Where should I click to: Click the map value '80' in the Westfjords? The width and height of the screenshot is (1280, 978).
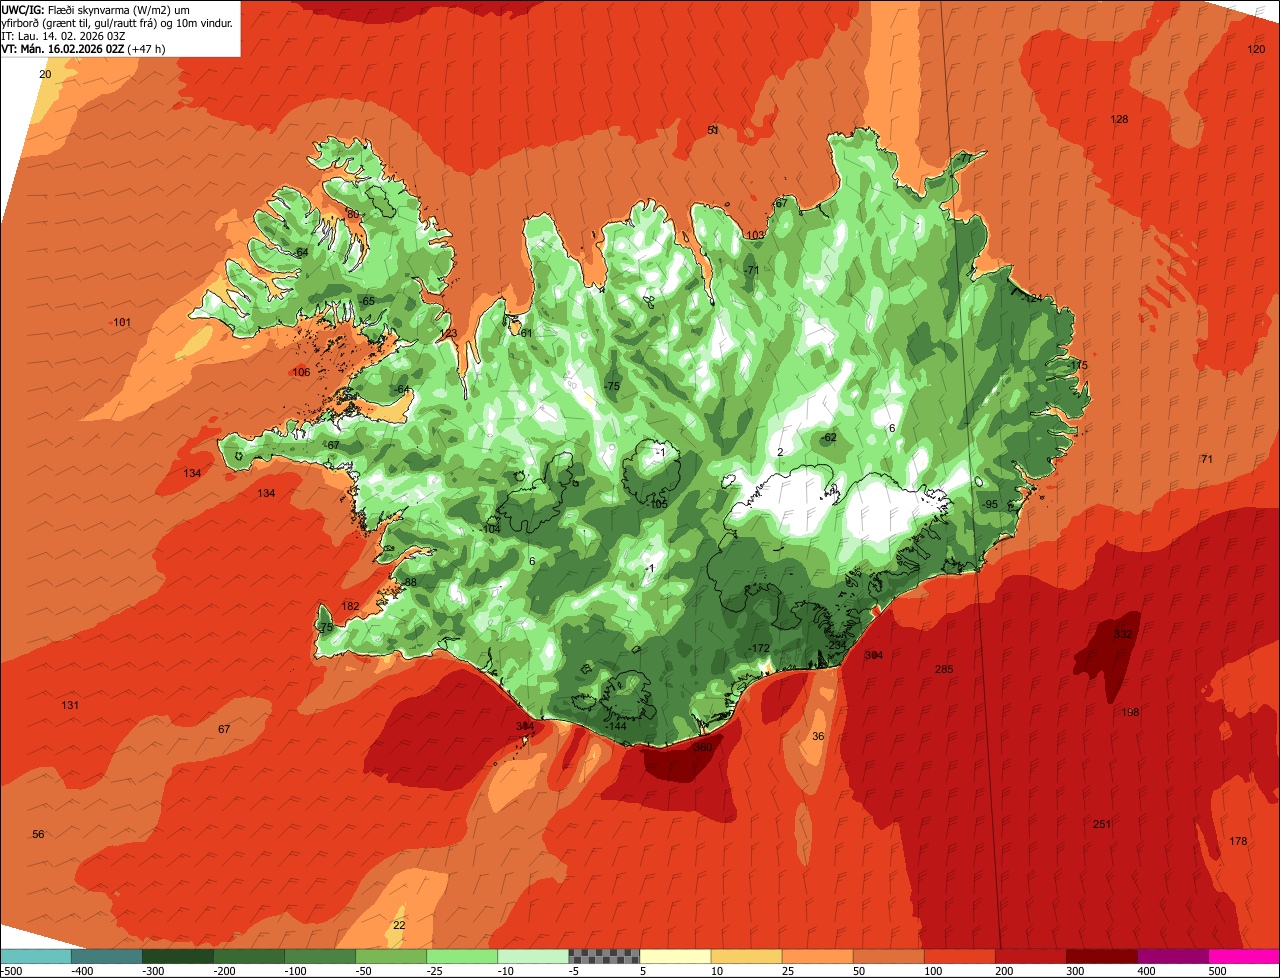(x=352, y=214)
